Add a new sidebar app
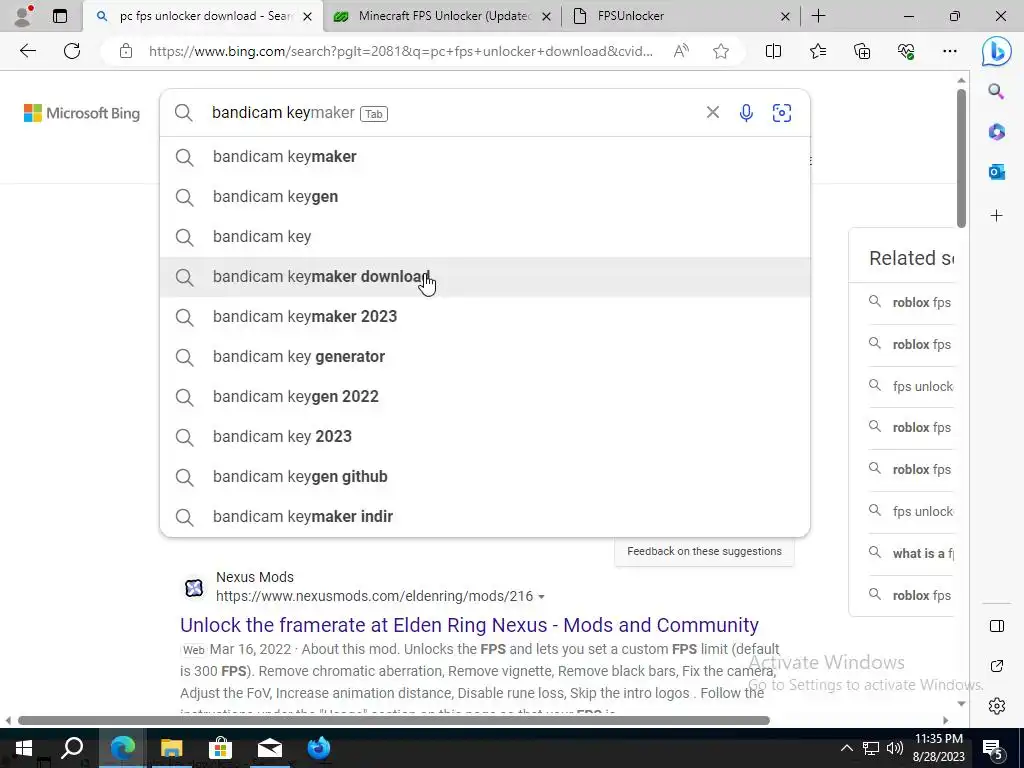Viewport: 1024px width, 768px height. tap(996, 216)
